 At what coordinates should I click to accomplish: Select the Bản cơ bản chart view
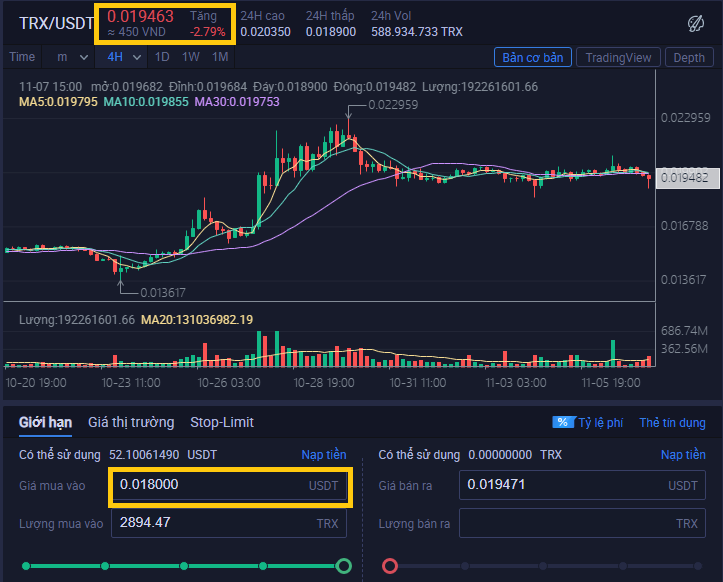coord(533,58)
